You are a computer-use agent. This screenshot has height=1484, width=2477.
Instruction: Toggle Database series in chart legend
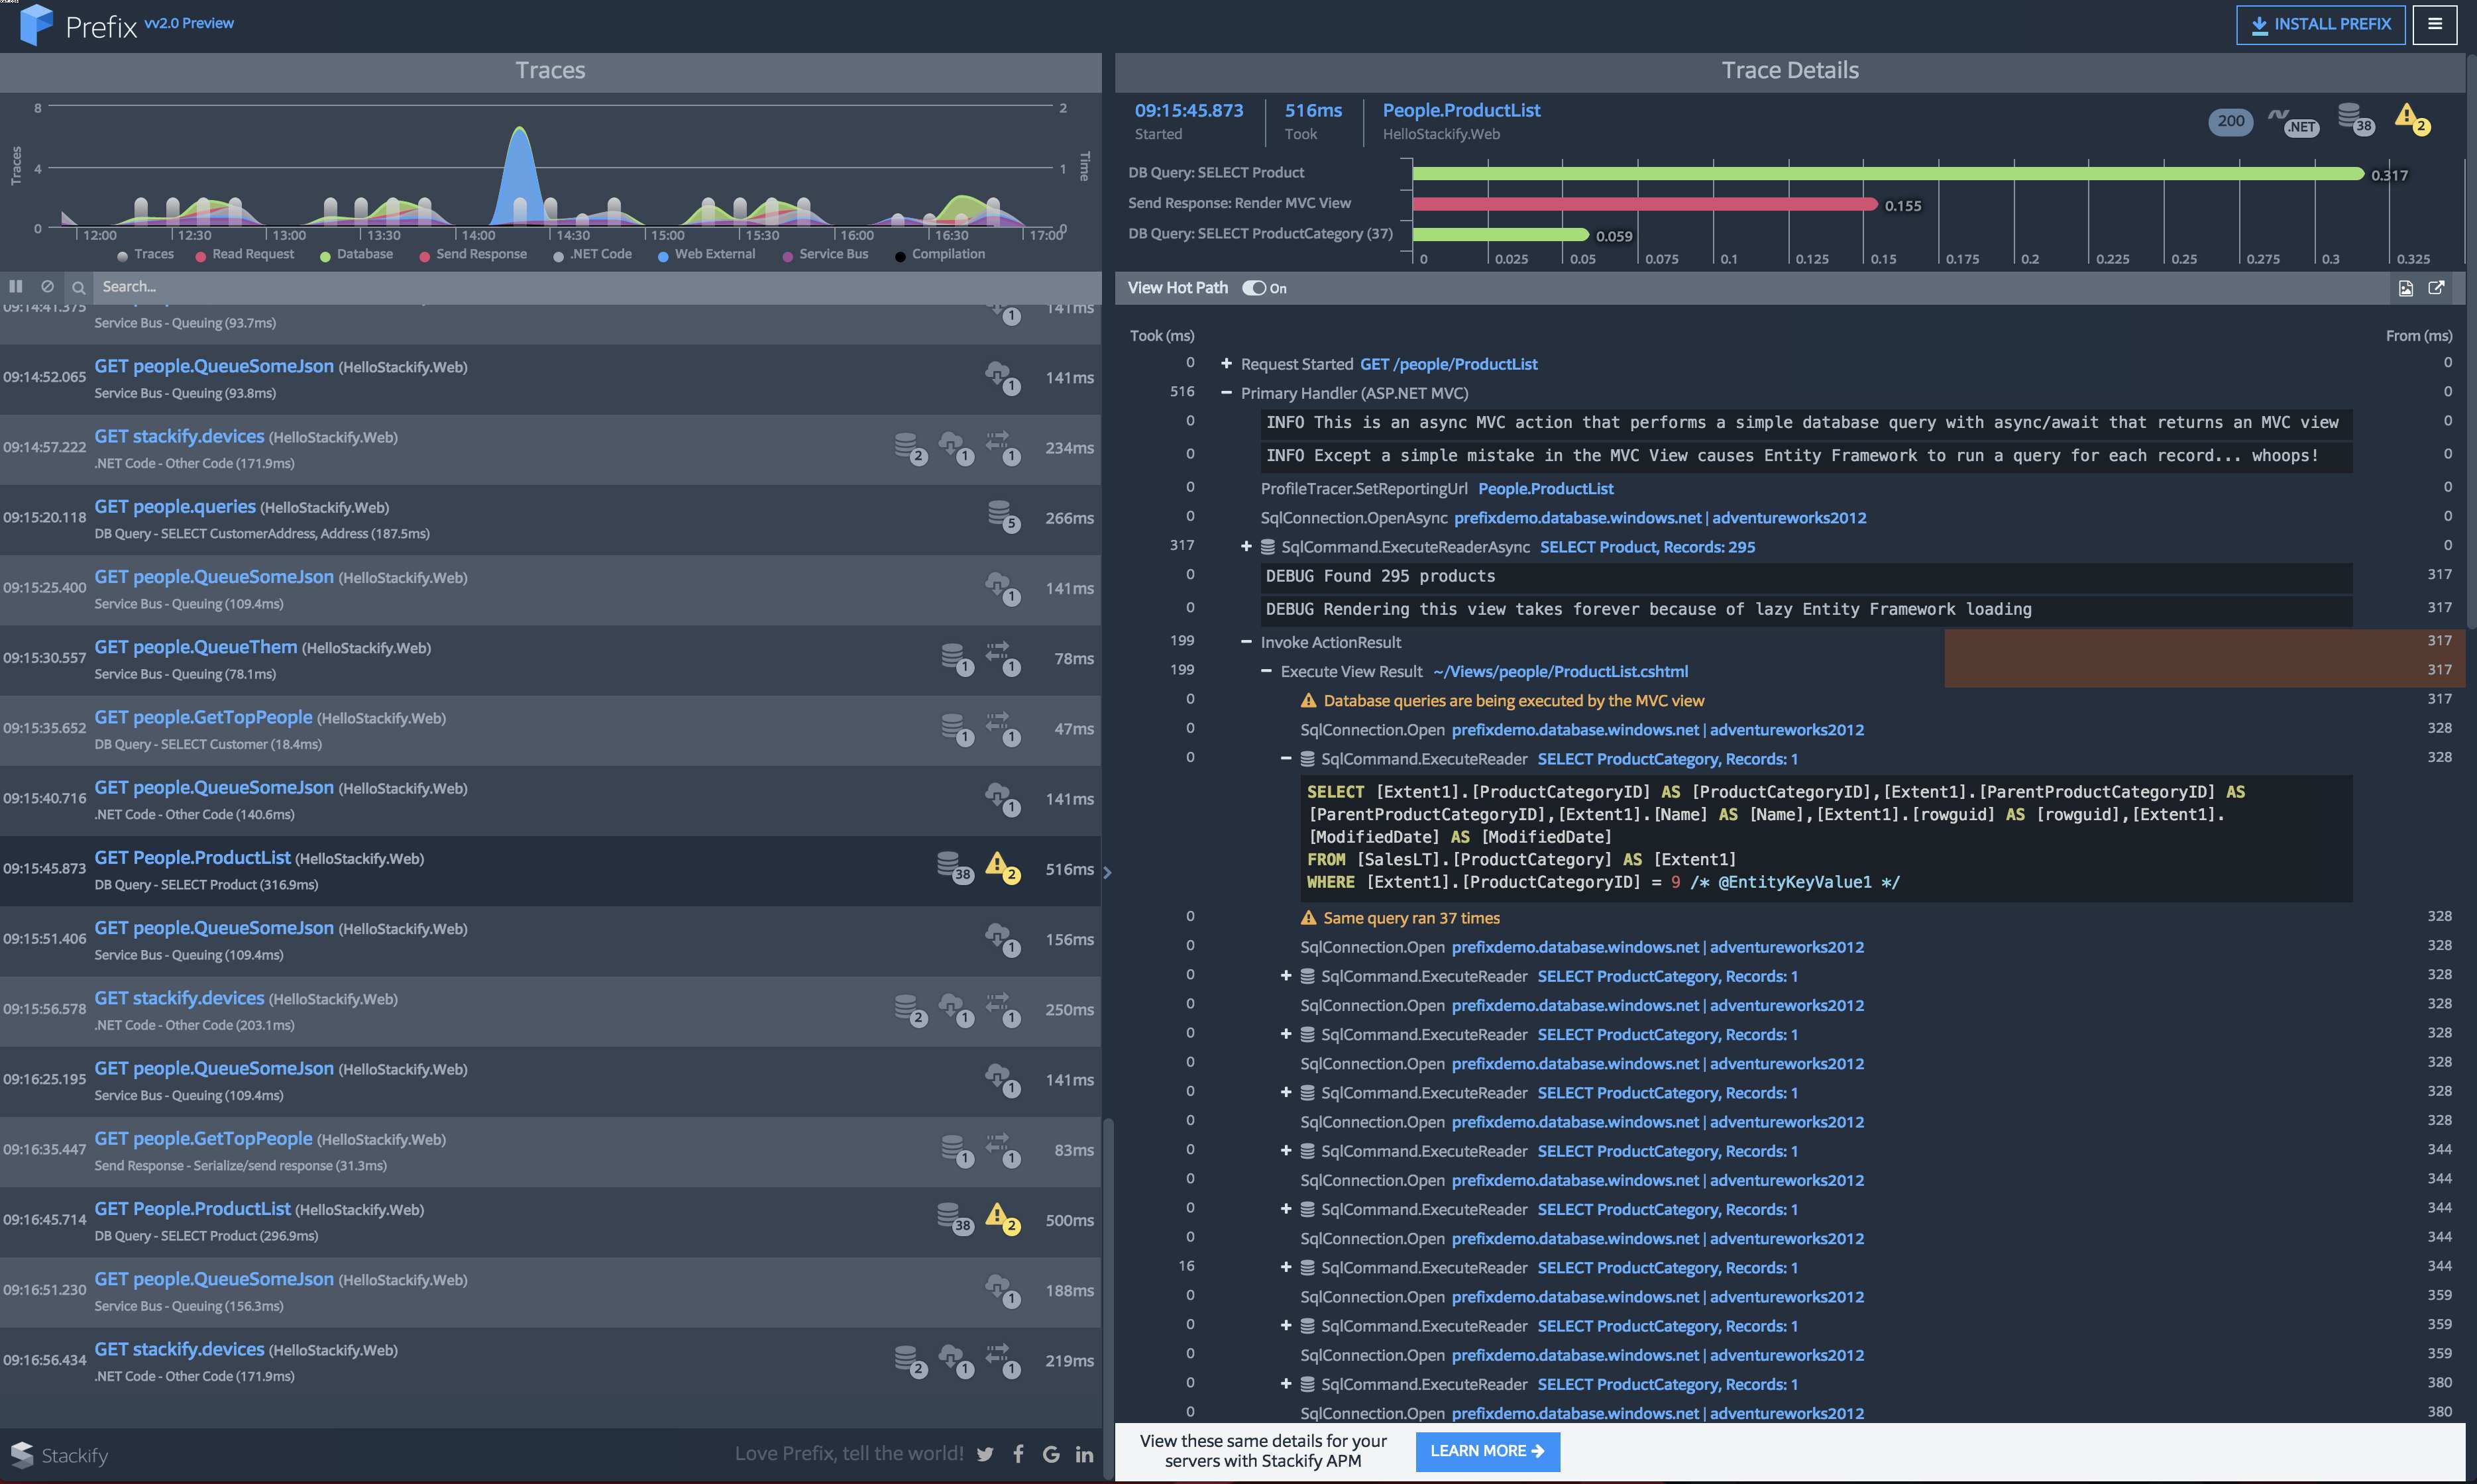coord(356,254)
